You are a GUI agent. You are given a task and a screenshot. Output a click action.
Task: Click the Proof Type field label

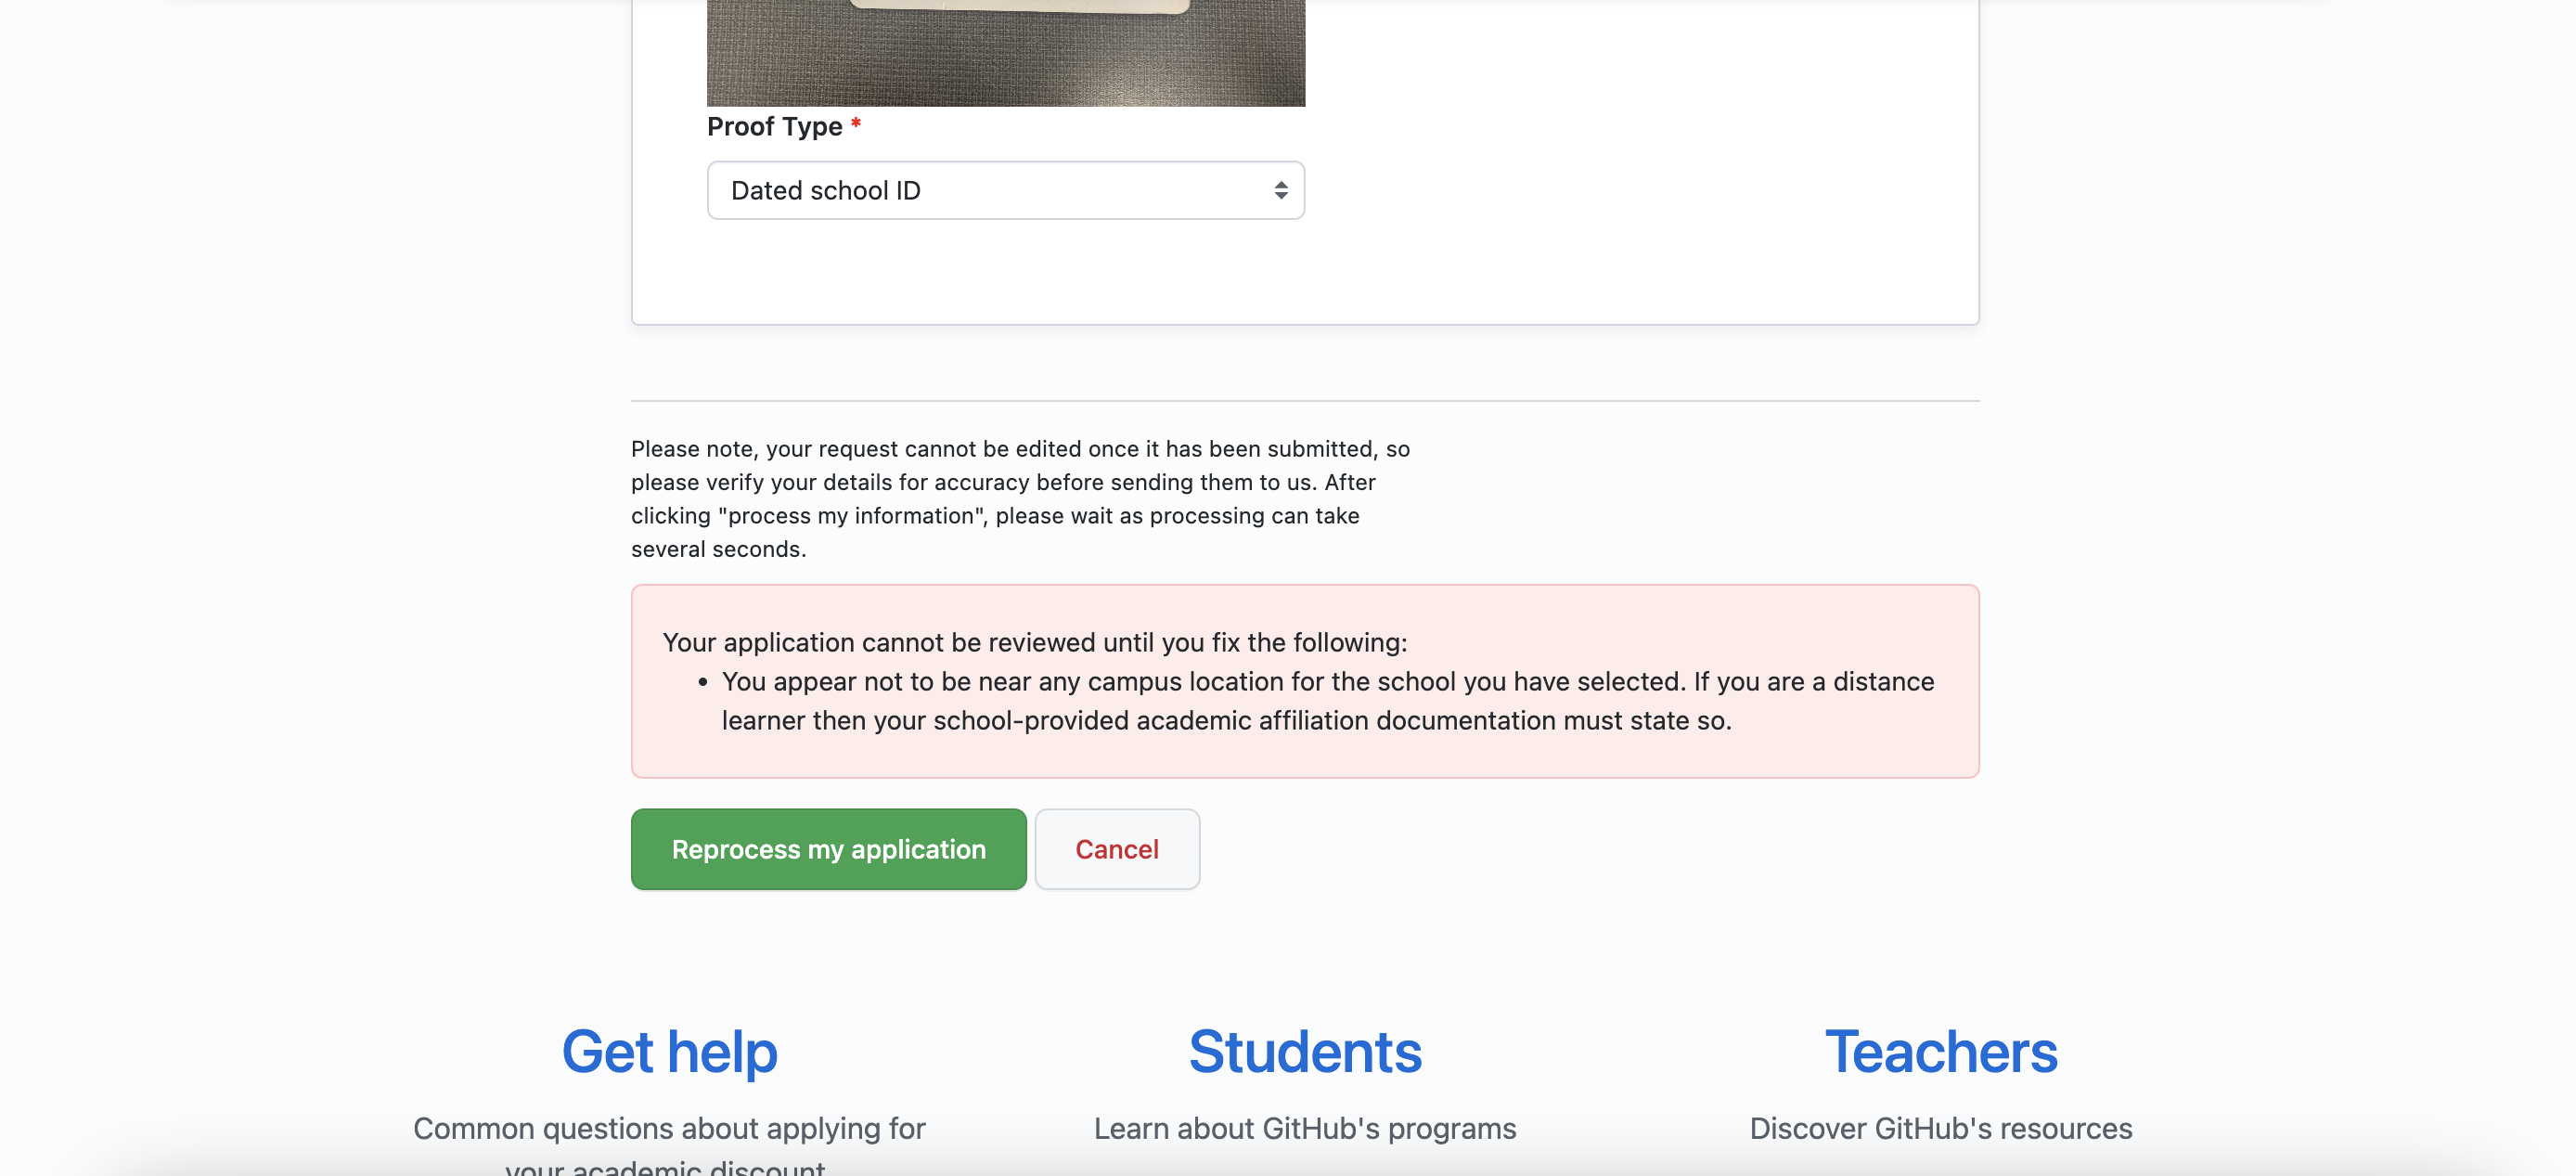click(x=775, y=127)
